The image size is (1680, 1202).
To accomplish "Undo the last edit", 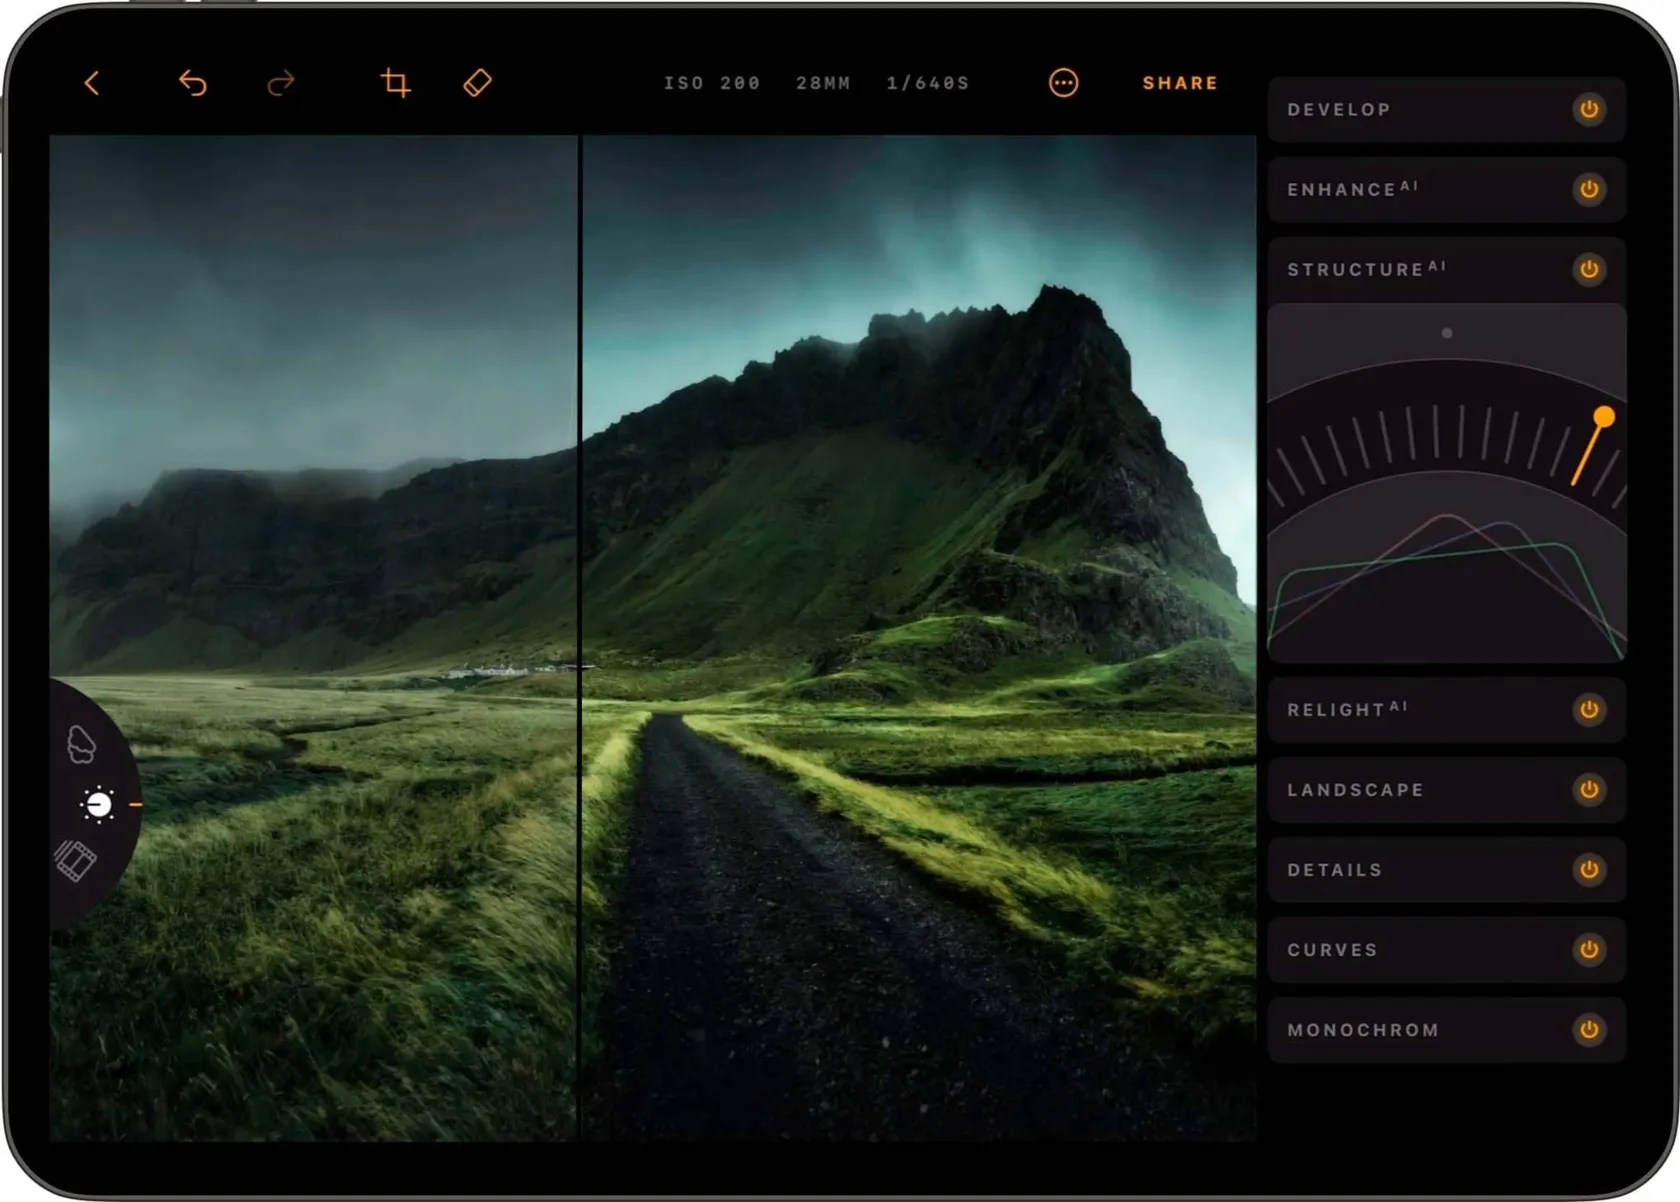I will (192, 83).
